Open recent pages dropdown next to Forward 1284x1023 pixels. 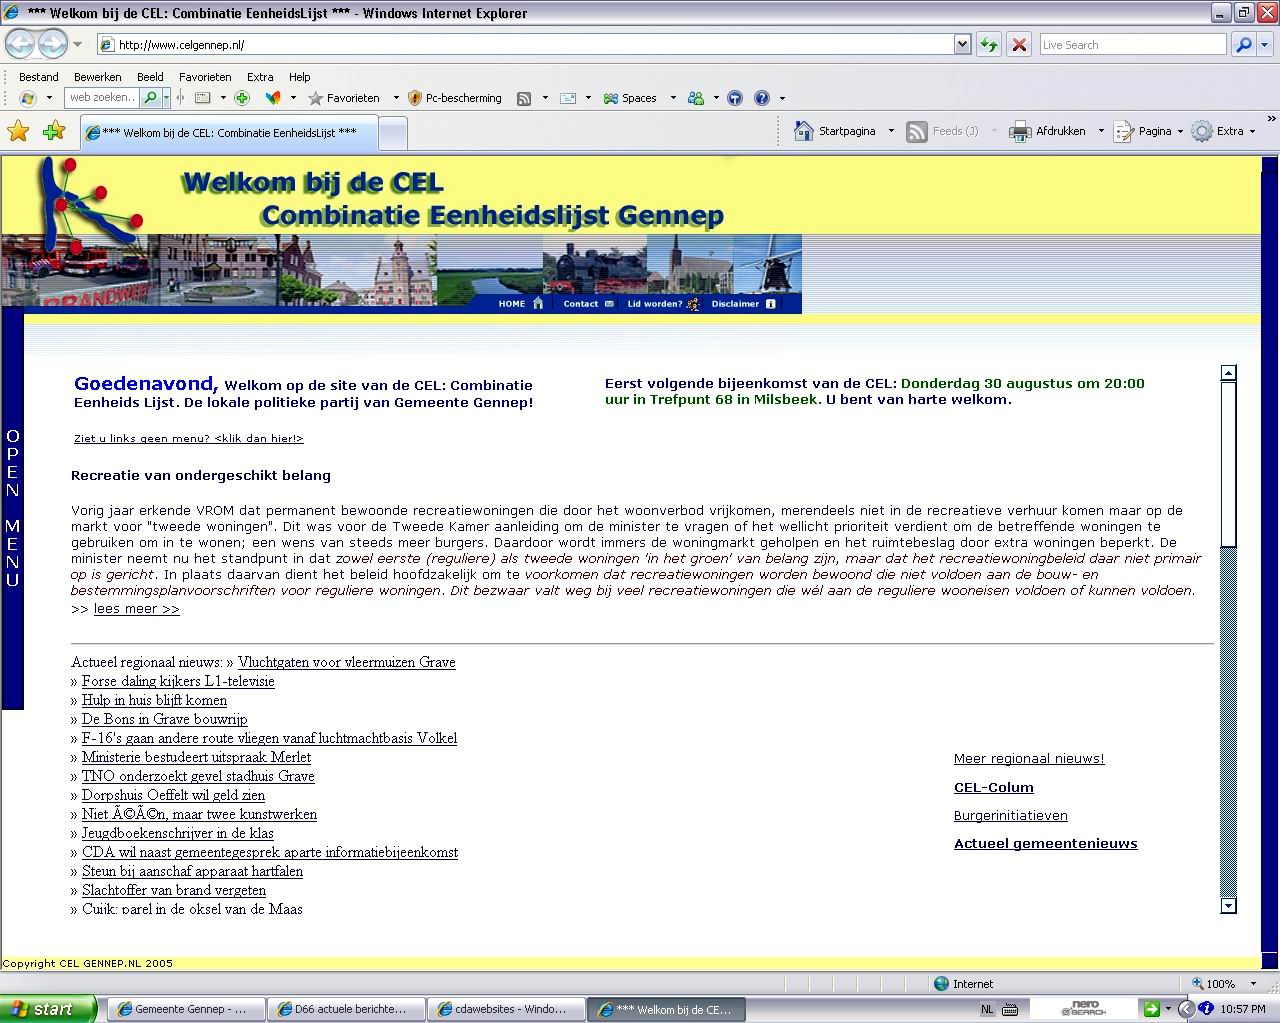pyautogui.click(x=77, y=44)
